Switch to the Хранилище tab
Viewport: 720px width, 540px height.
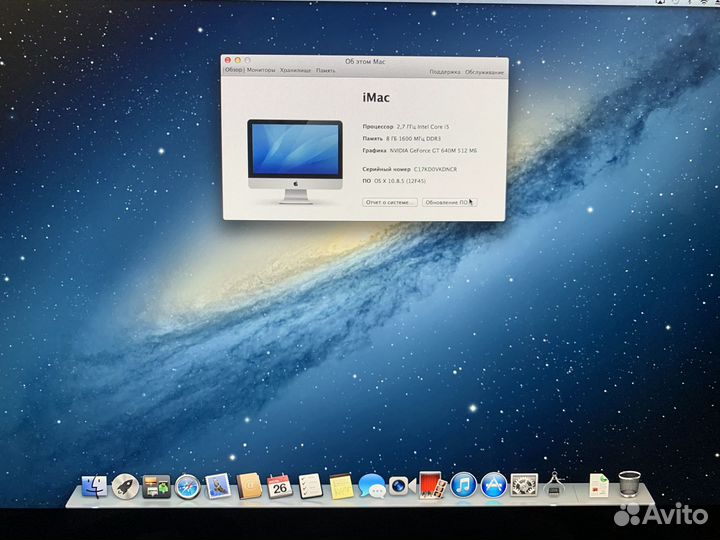coord(296,70)
